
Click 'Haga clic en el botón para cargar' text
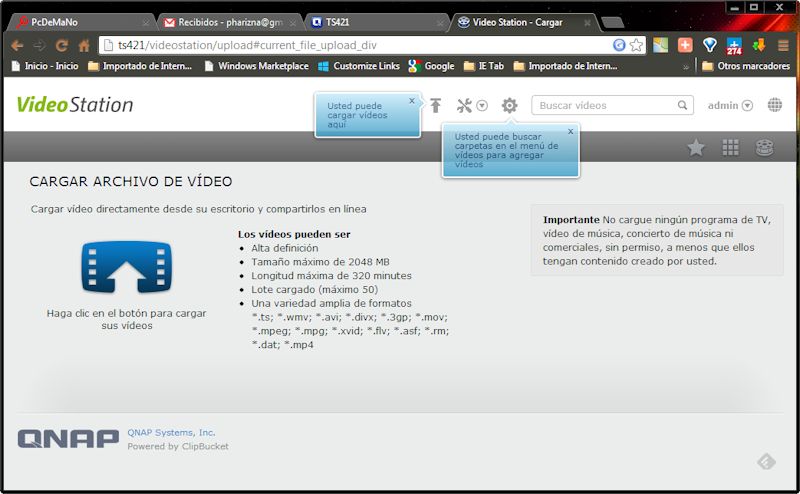[127, 313]
